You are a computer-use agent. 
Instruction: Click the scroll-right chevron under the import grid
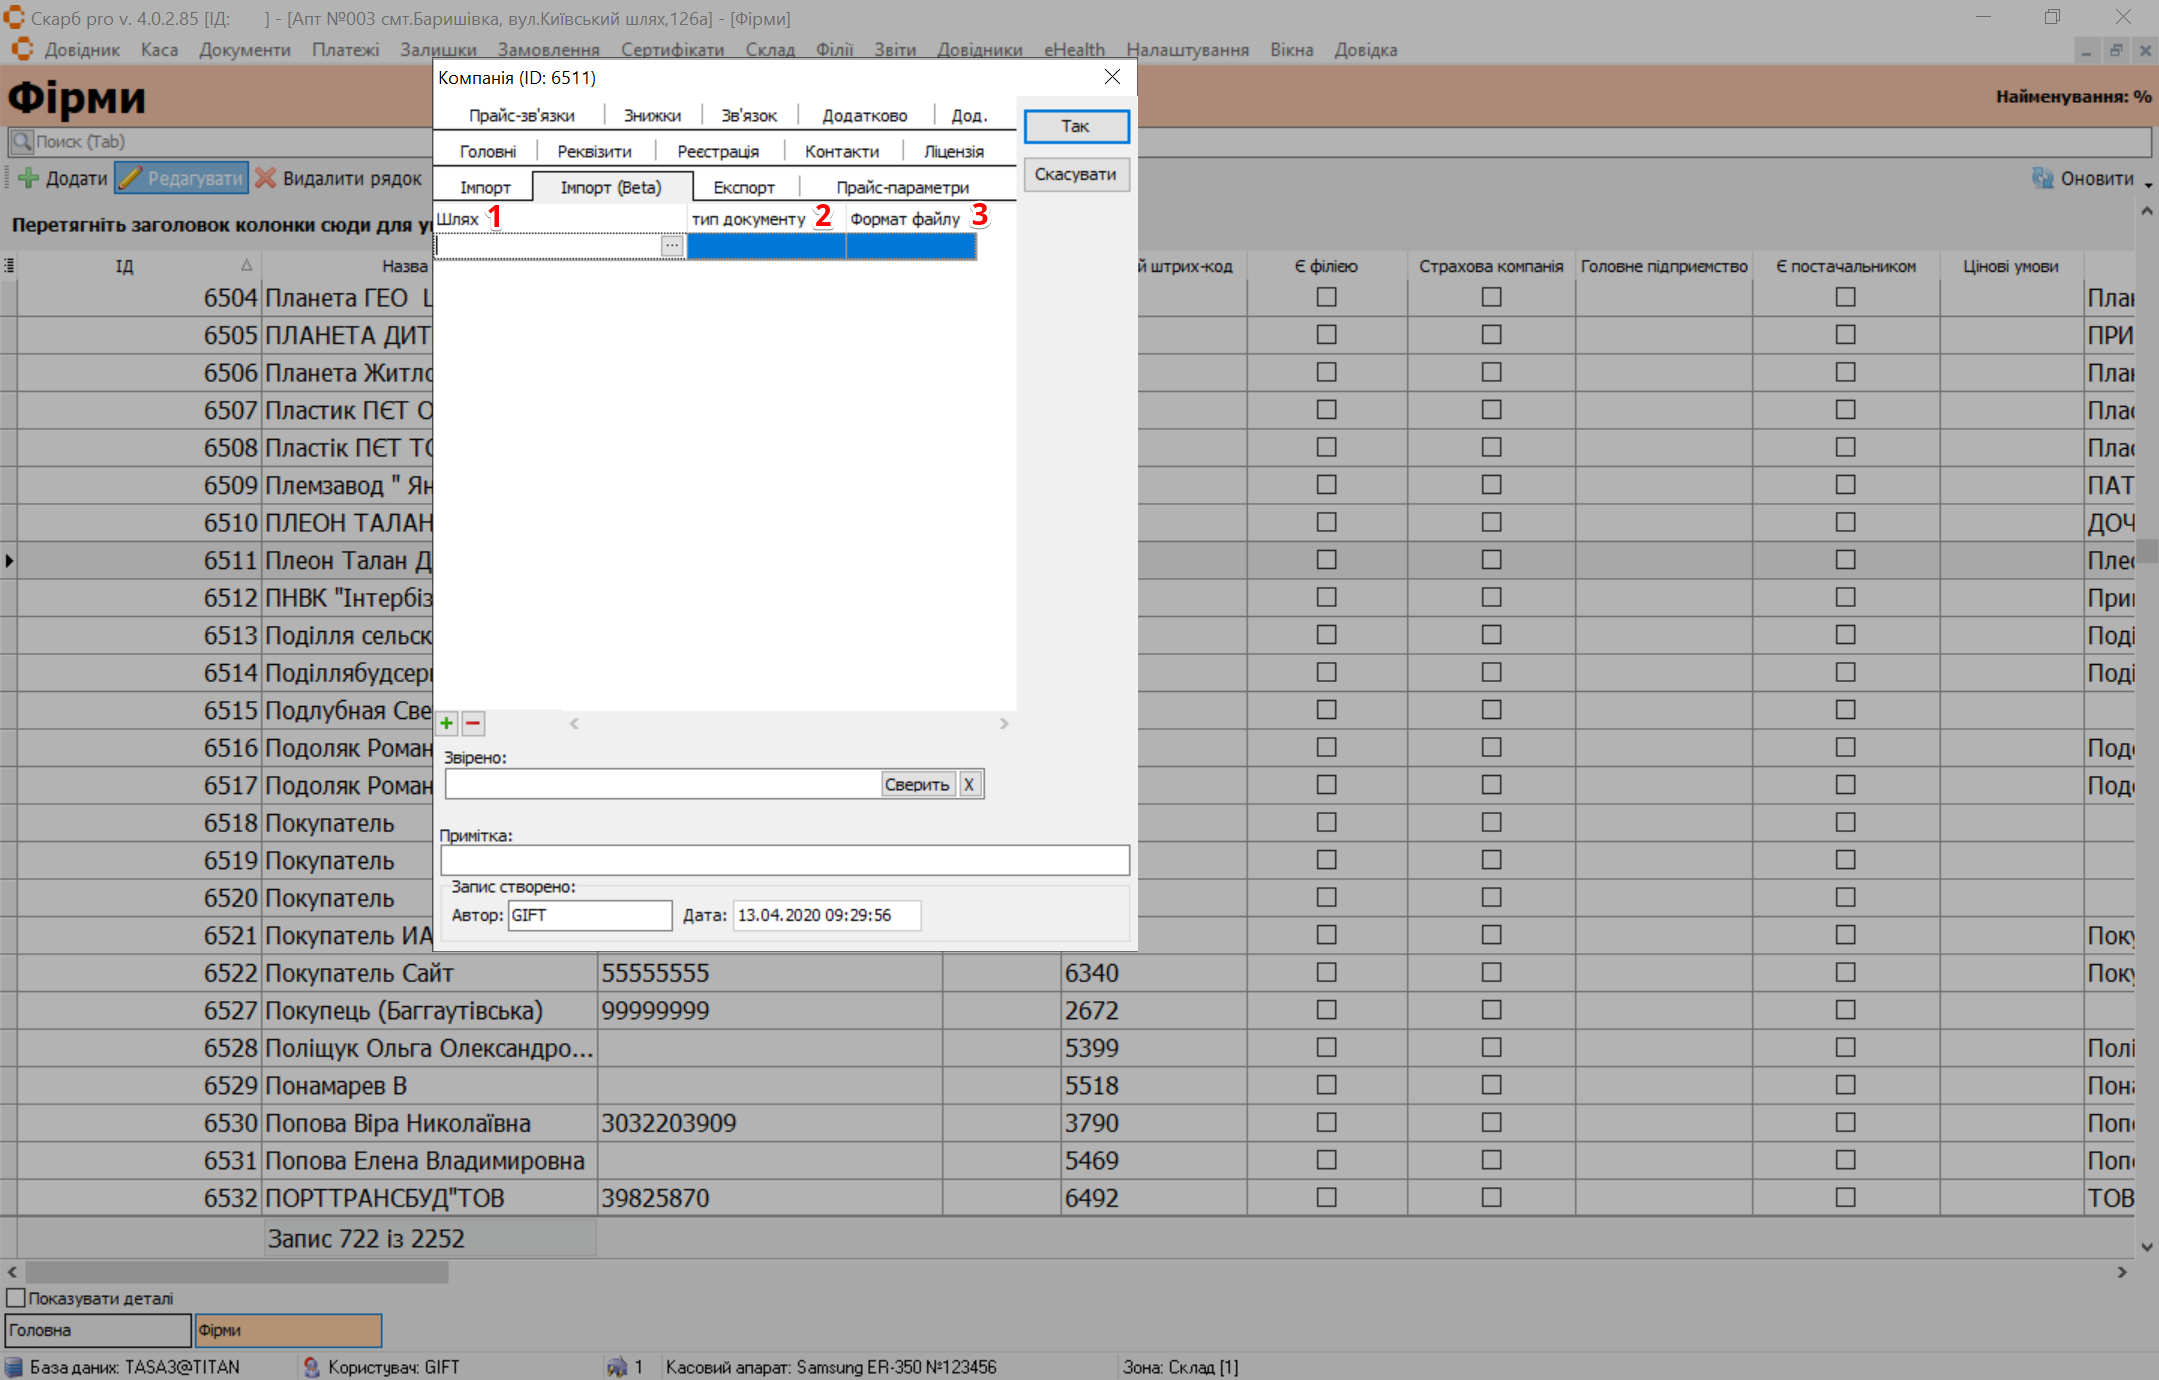(x=1004, y=723)
